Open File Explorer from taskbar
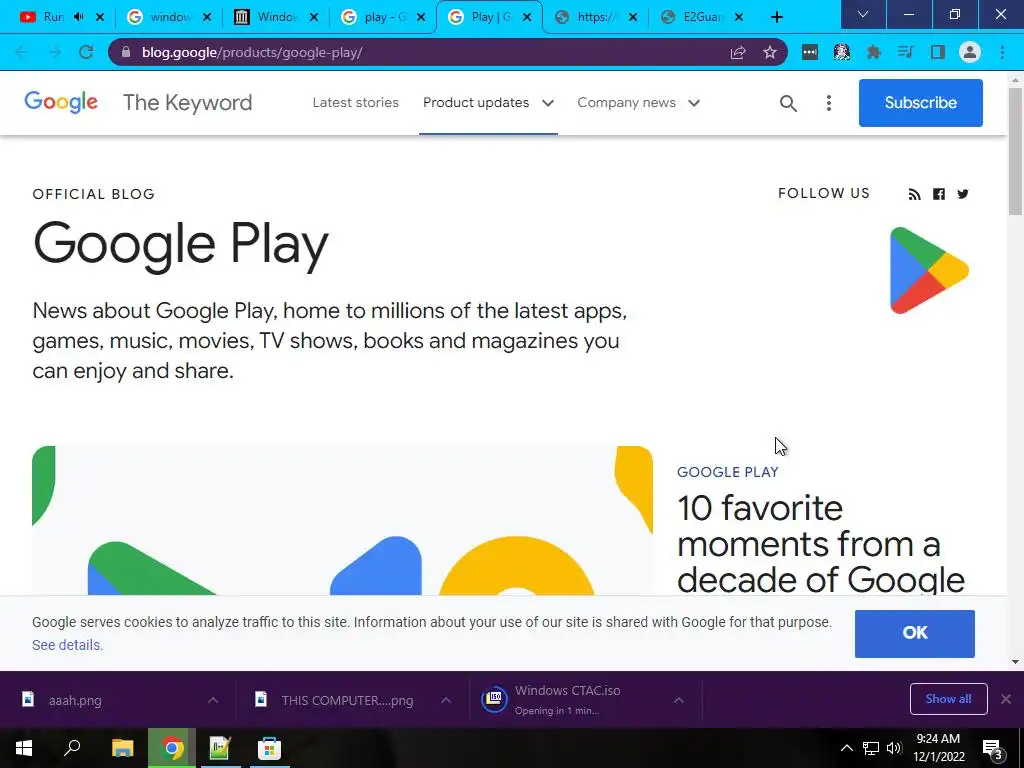 122,748
